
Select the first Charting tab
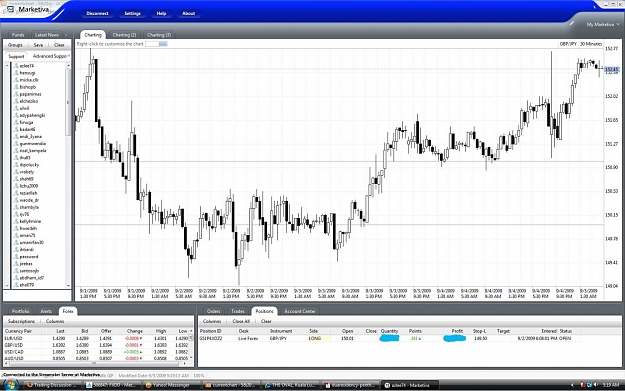pyautogui.click(x=93, y=35)
